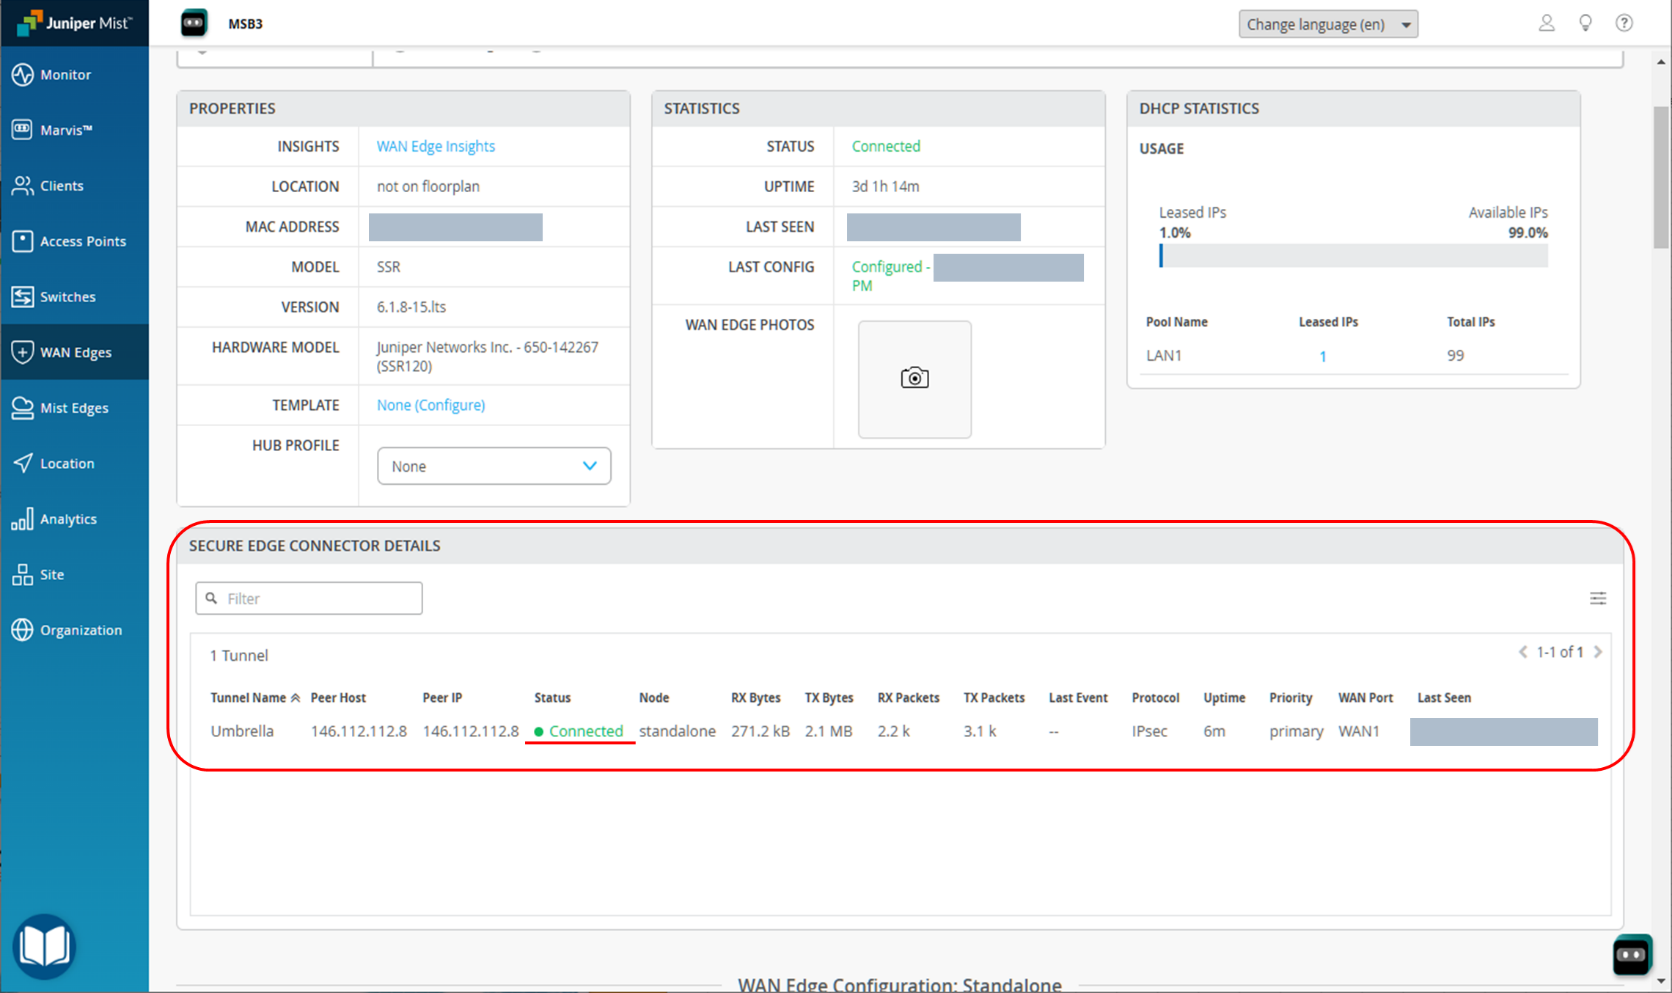Click the WAN Edge photos camera icon

[914, 378]
